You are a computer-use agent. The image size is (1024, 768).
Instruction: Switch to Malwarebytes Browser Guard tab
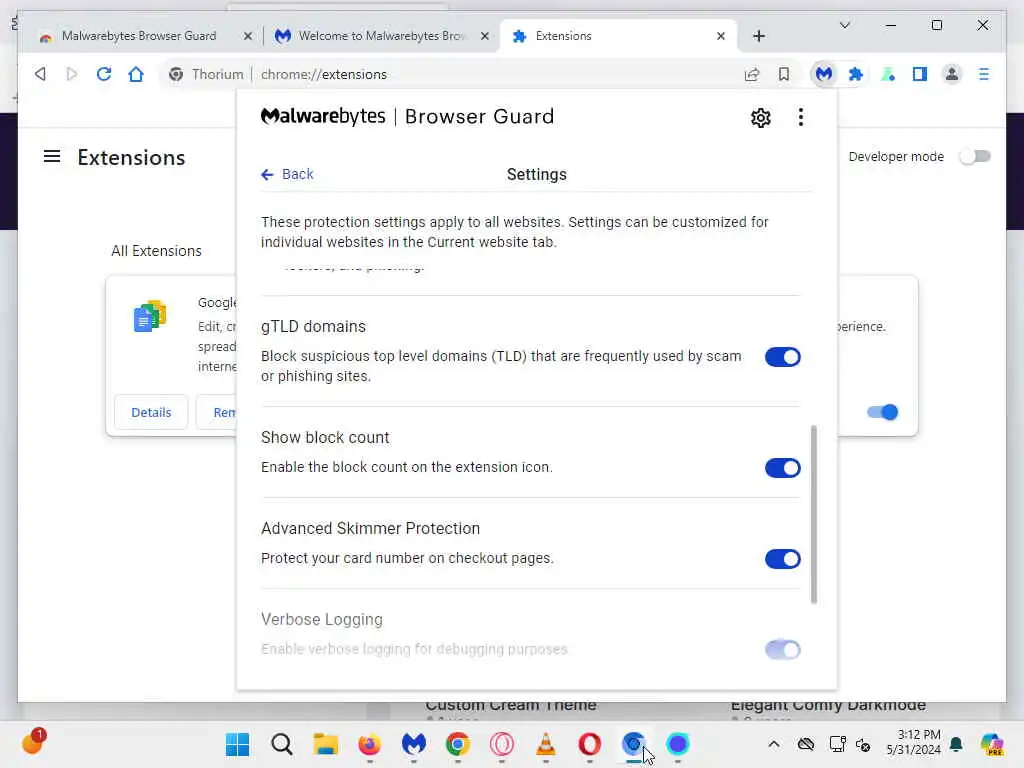139,36
